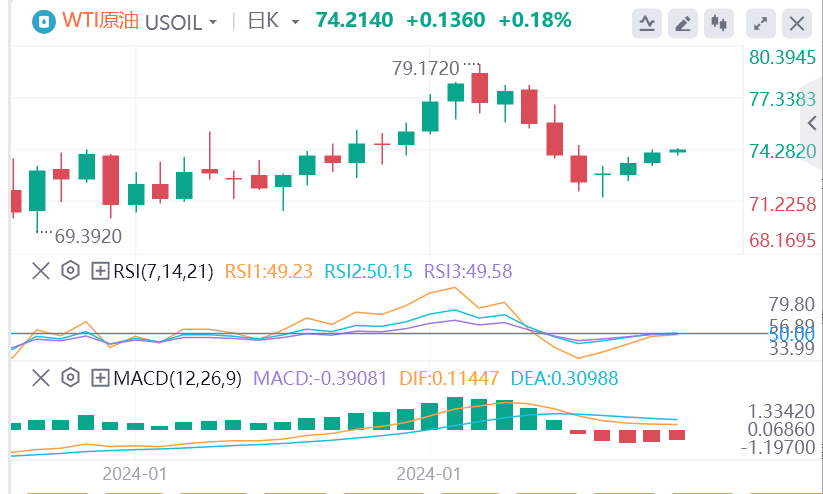The height and width of the screenshot is (494, 823).
Task: Collapse the right side panel arrow
Action: click(x=812, y=122)
